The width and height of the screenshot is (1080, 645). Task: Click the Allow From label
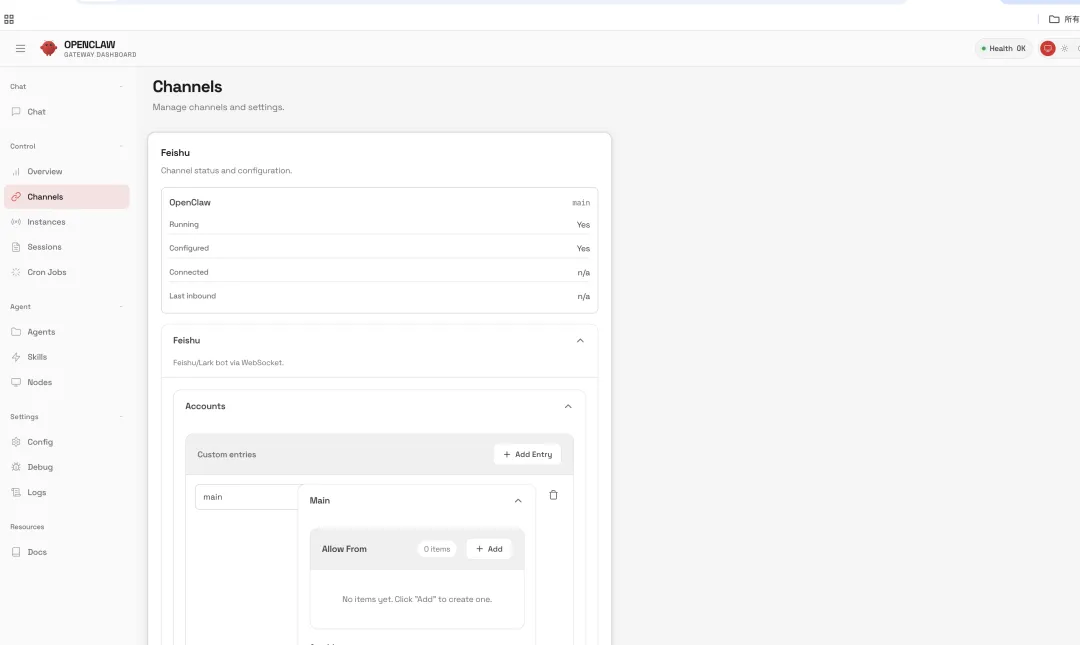pos(344,549)
